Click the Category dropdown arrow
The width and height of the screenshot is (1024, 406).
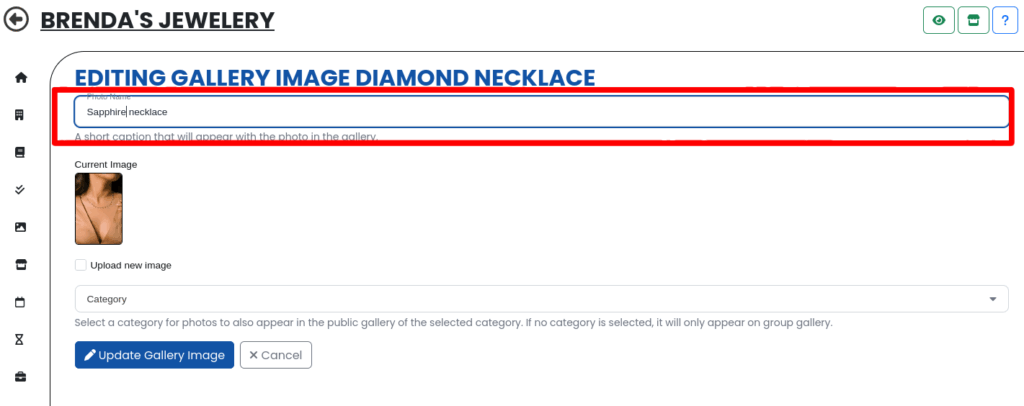tap(992, 299)
